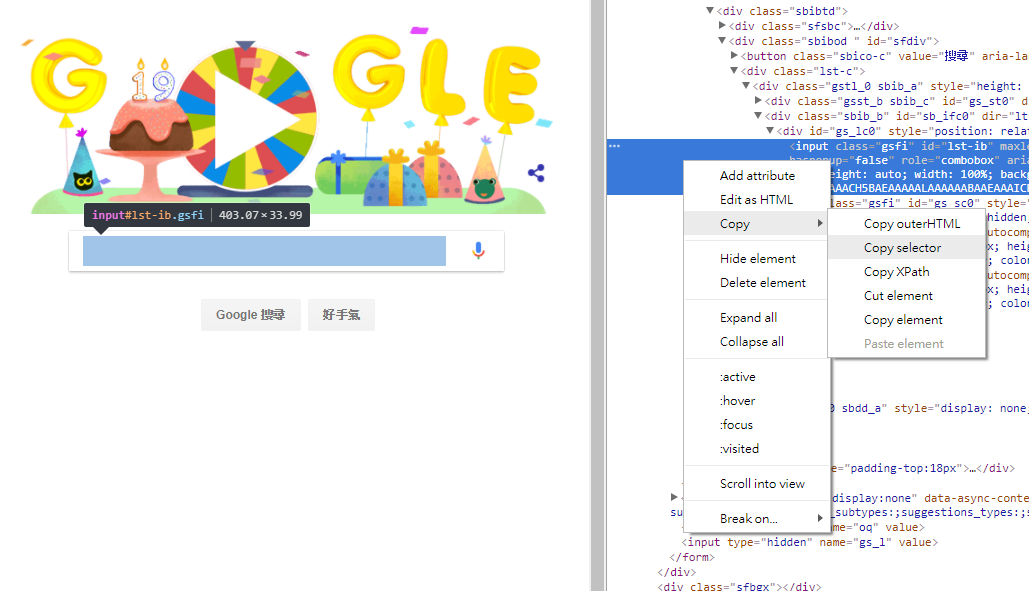Select the div class sfbgx row
The height and width of the screenshot is (591, 1029).
[x=739, y=586]
